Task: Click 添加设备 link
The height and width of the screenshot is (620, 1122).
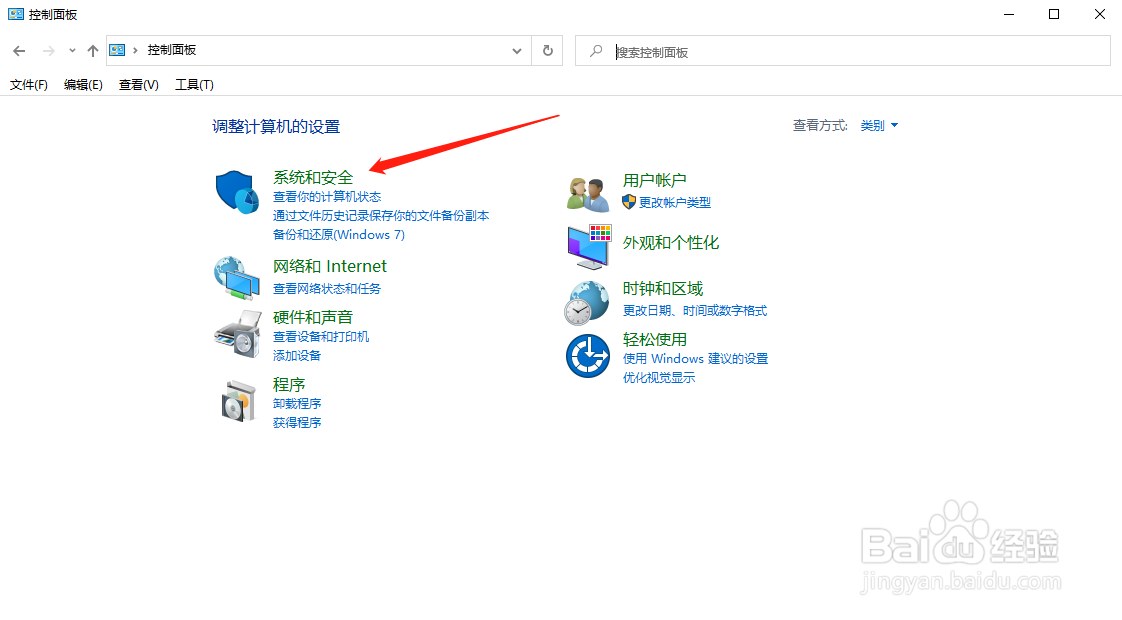Action: [297, 356]
